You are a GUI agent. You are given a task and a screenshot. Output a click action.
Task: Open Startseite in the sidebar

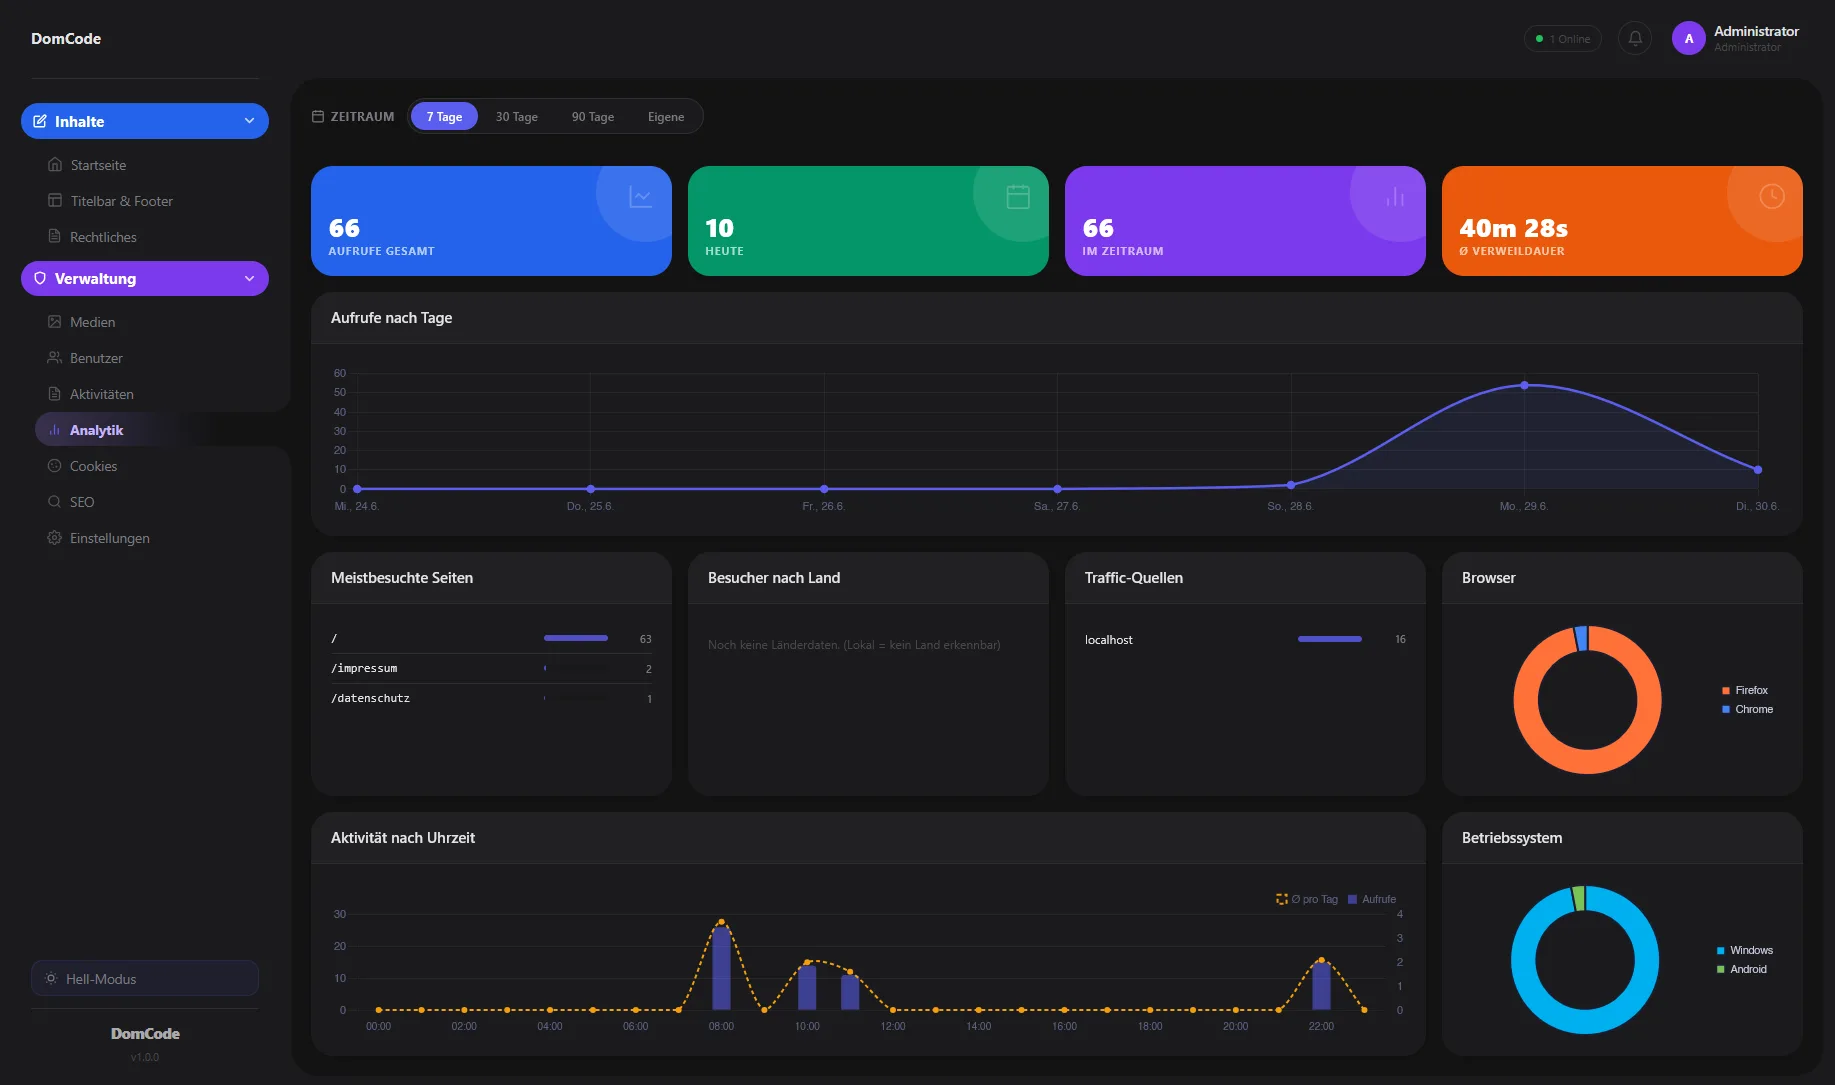(x=145, y=165)
